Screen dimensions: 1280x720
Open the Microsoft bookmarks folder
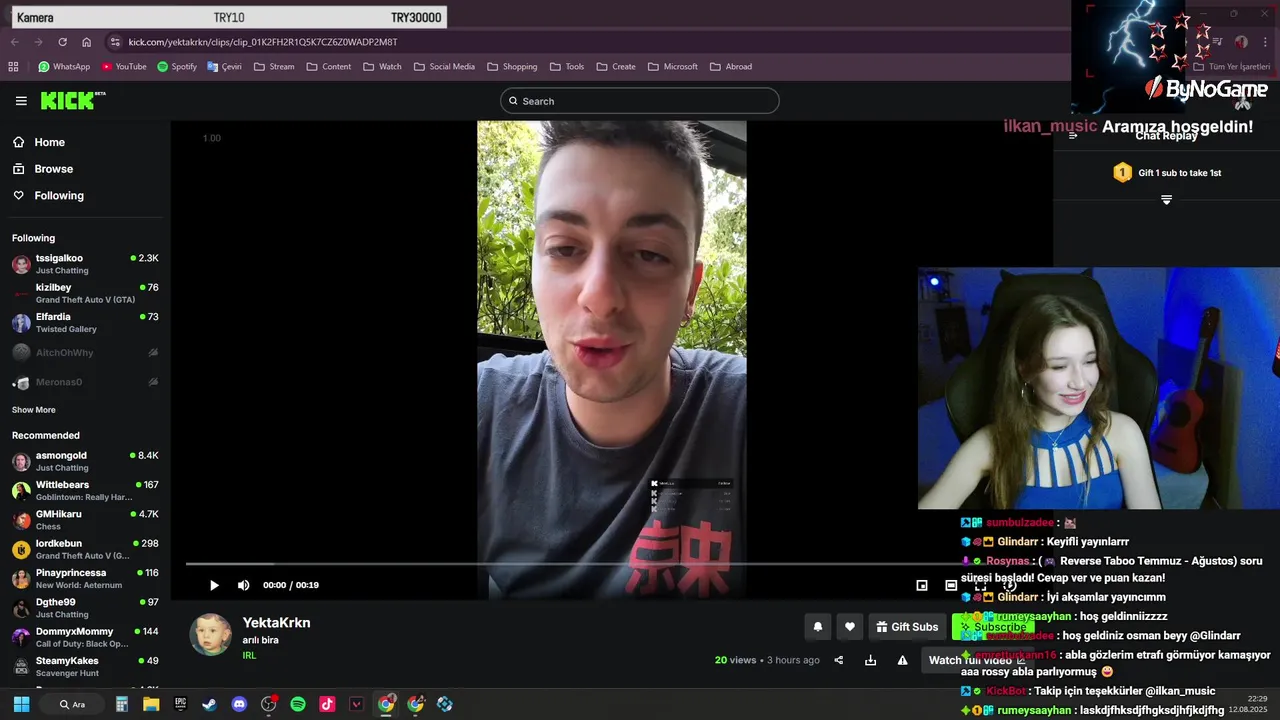pyautogui.click(x=672, y=67)
